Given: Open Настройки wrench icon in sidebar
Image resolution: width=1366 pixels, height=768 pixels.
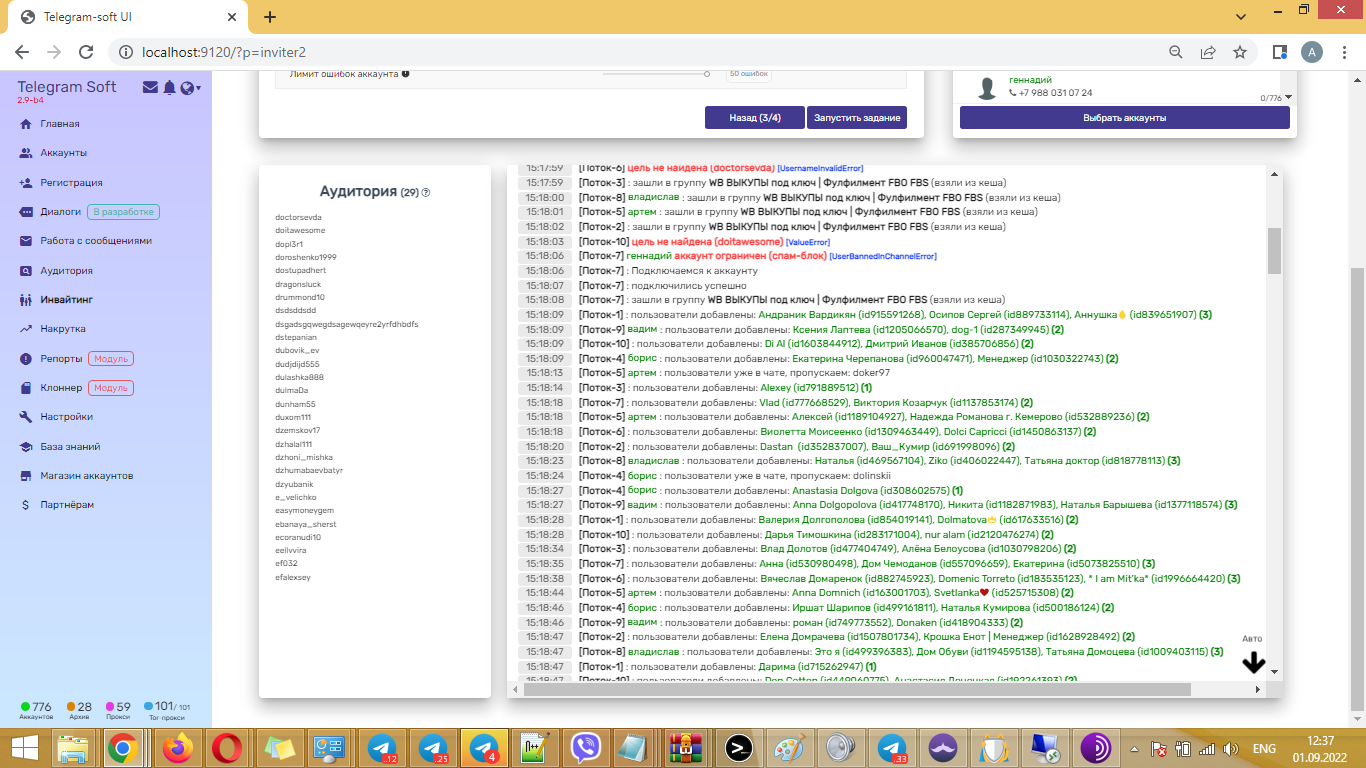Looking at the screenshot, I should 26,417.
